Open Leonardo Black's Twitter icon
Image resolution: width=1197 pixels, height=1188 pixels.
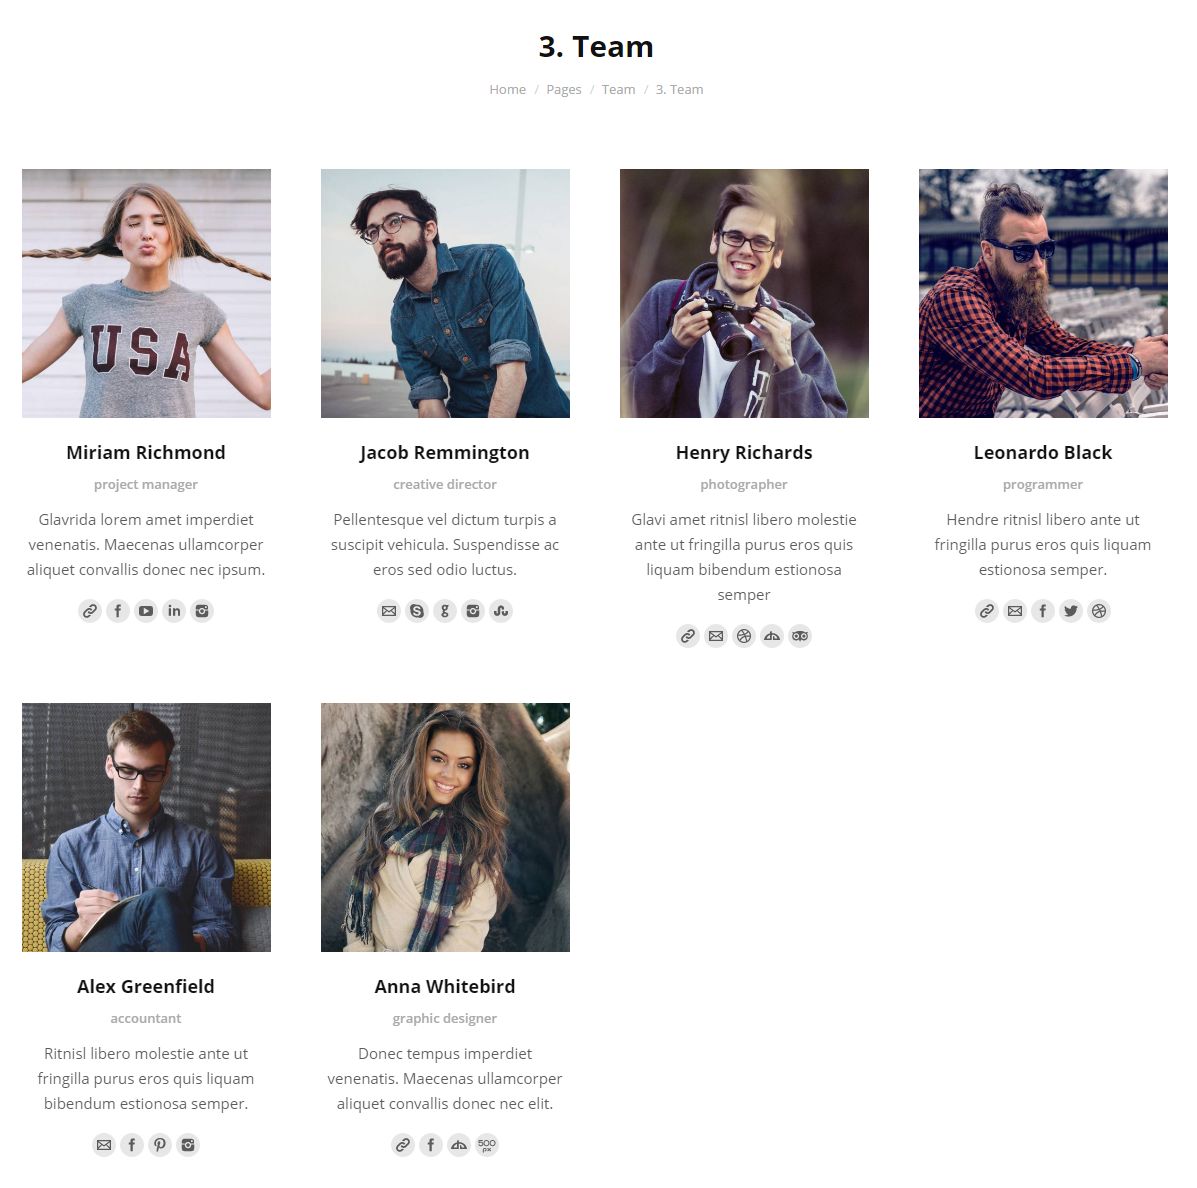pyautogui.click(x=1071, y=611)
